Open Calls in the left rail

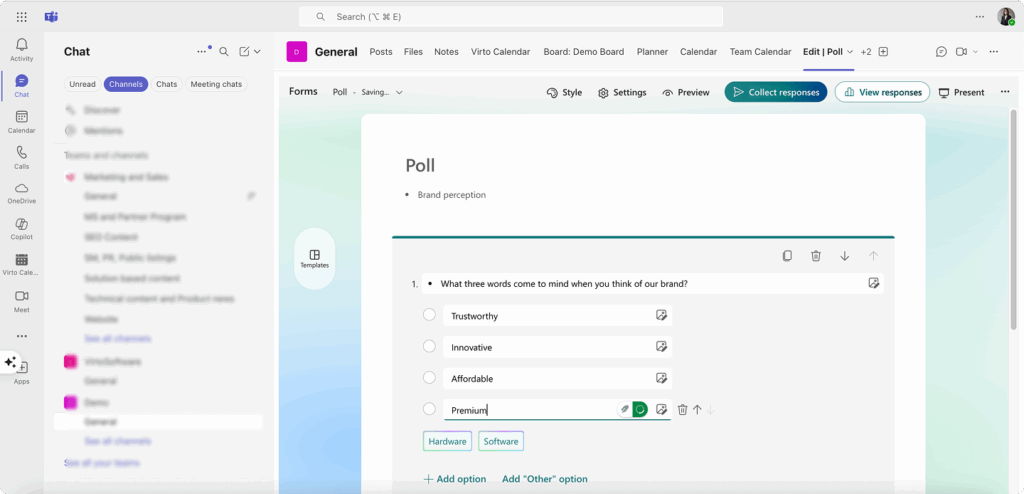tap(22, 157)
